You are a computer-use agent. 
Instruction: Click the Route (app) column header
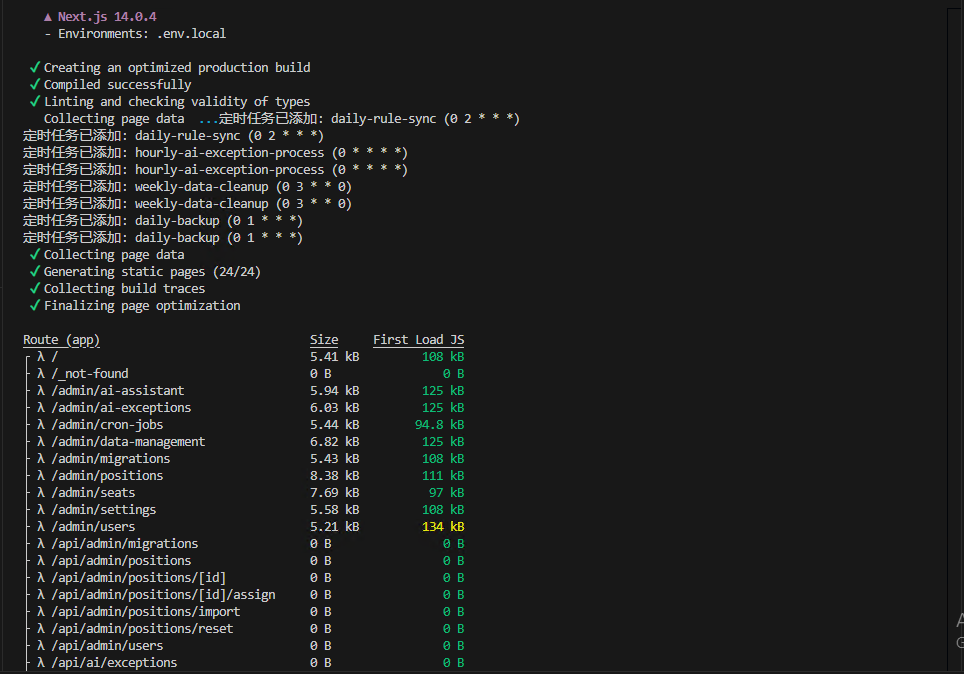pos(61,340)
